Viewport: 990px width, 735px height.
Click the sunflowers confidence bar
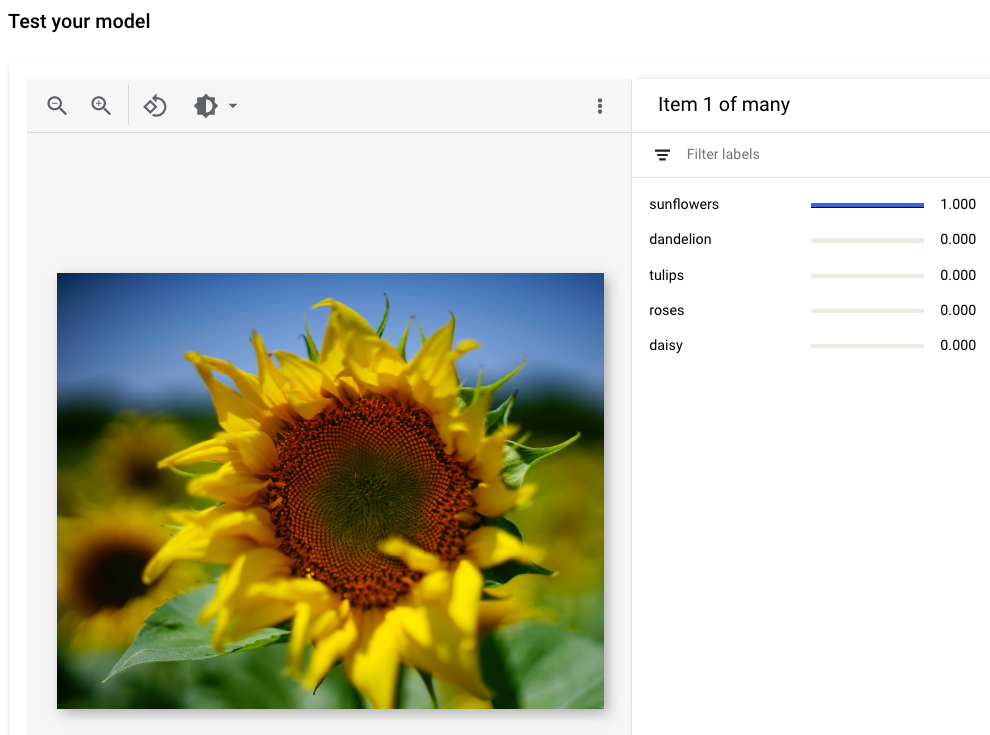(867, 204)
